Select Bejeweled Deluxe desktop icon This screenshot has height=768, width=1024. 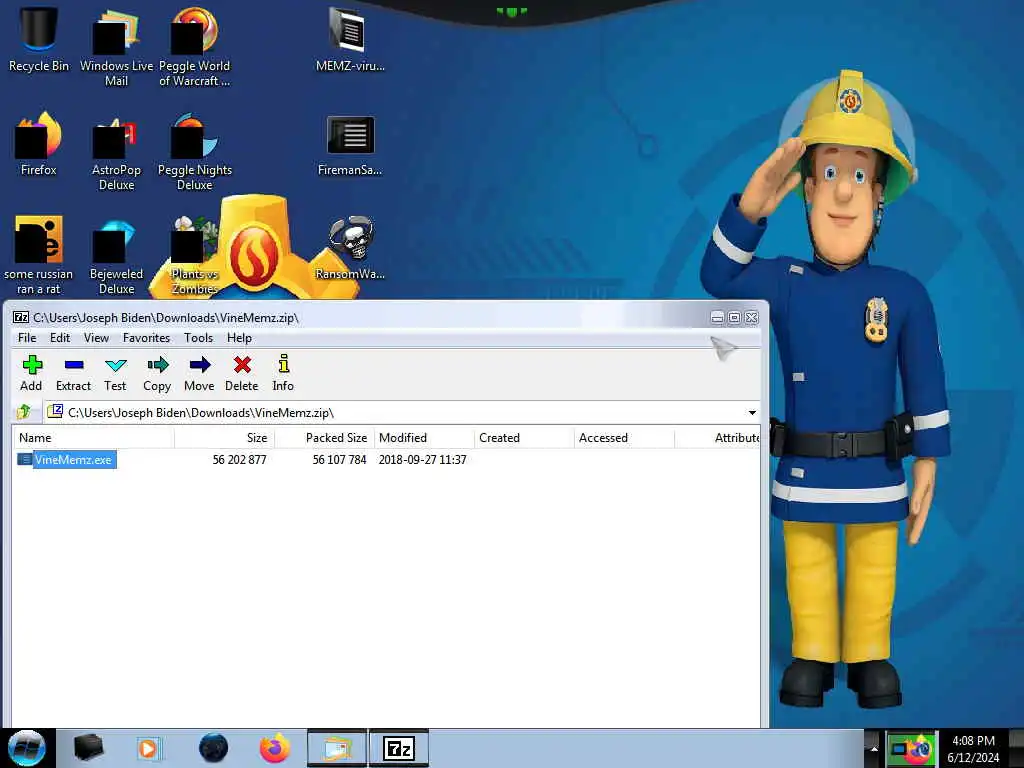[x=116, y=255]
